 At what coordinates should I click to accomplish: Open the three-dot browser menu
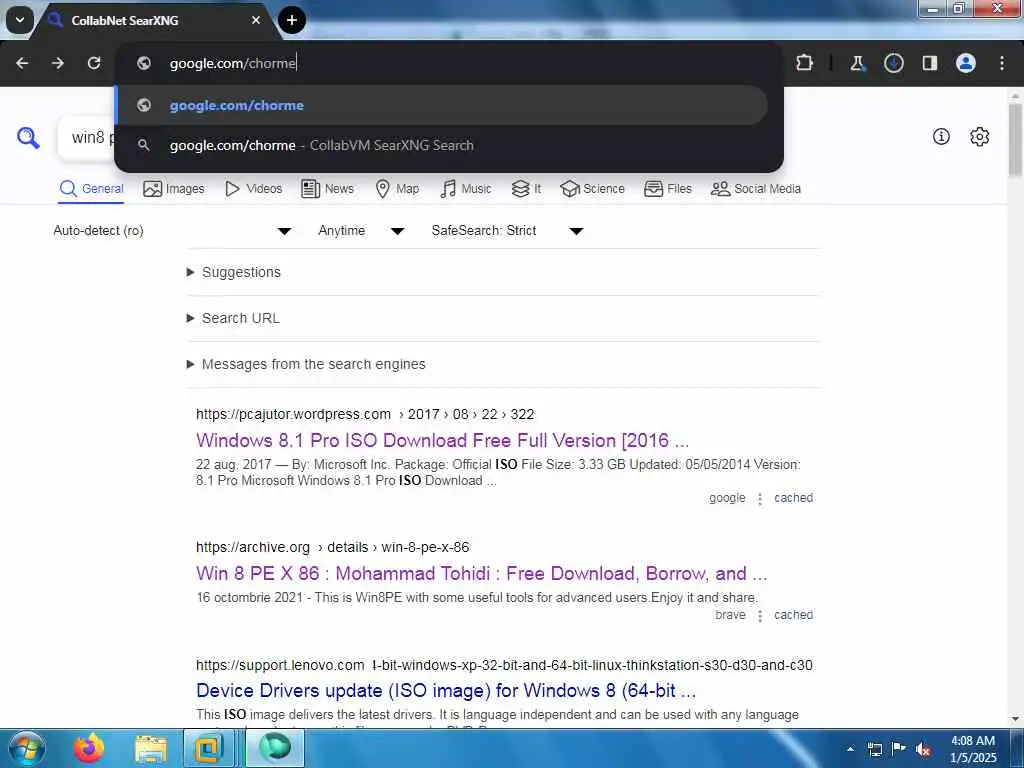click(1002, 63)
